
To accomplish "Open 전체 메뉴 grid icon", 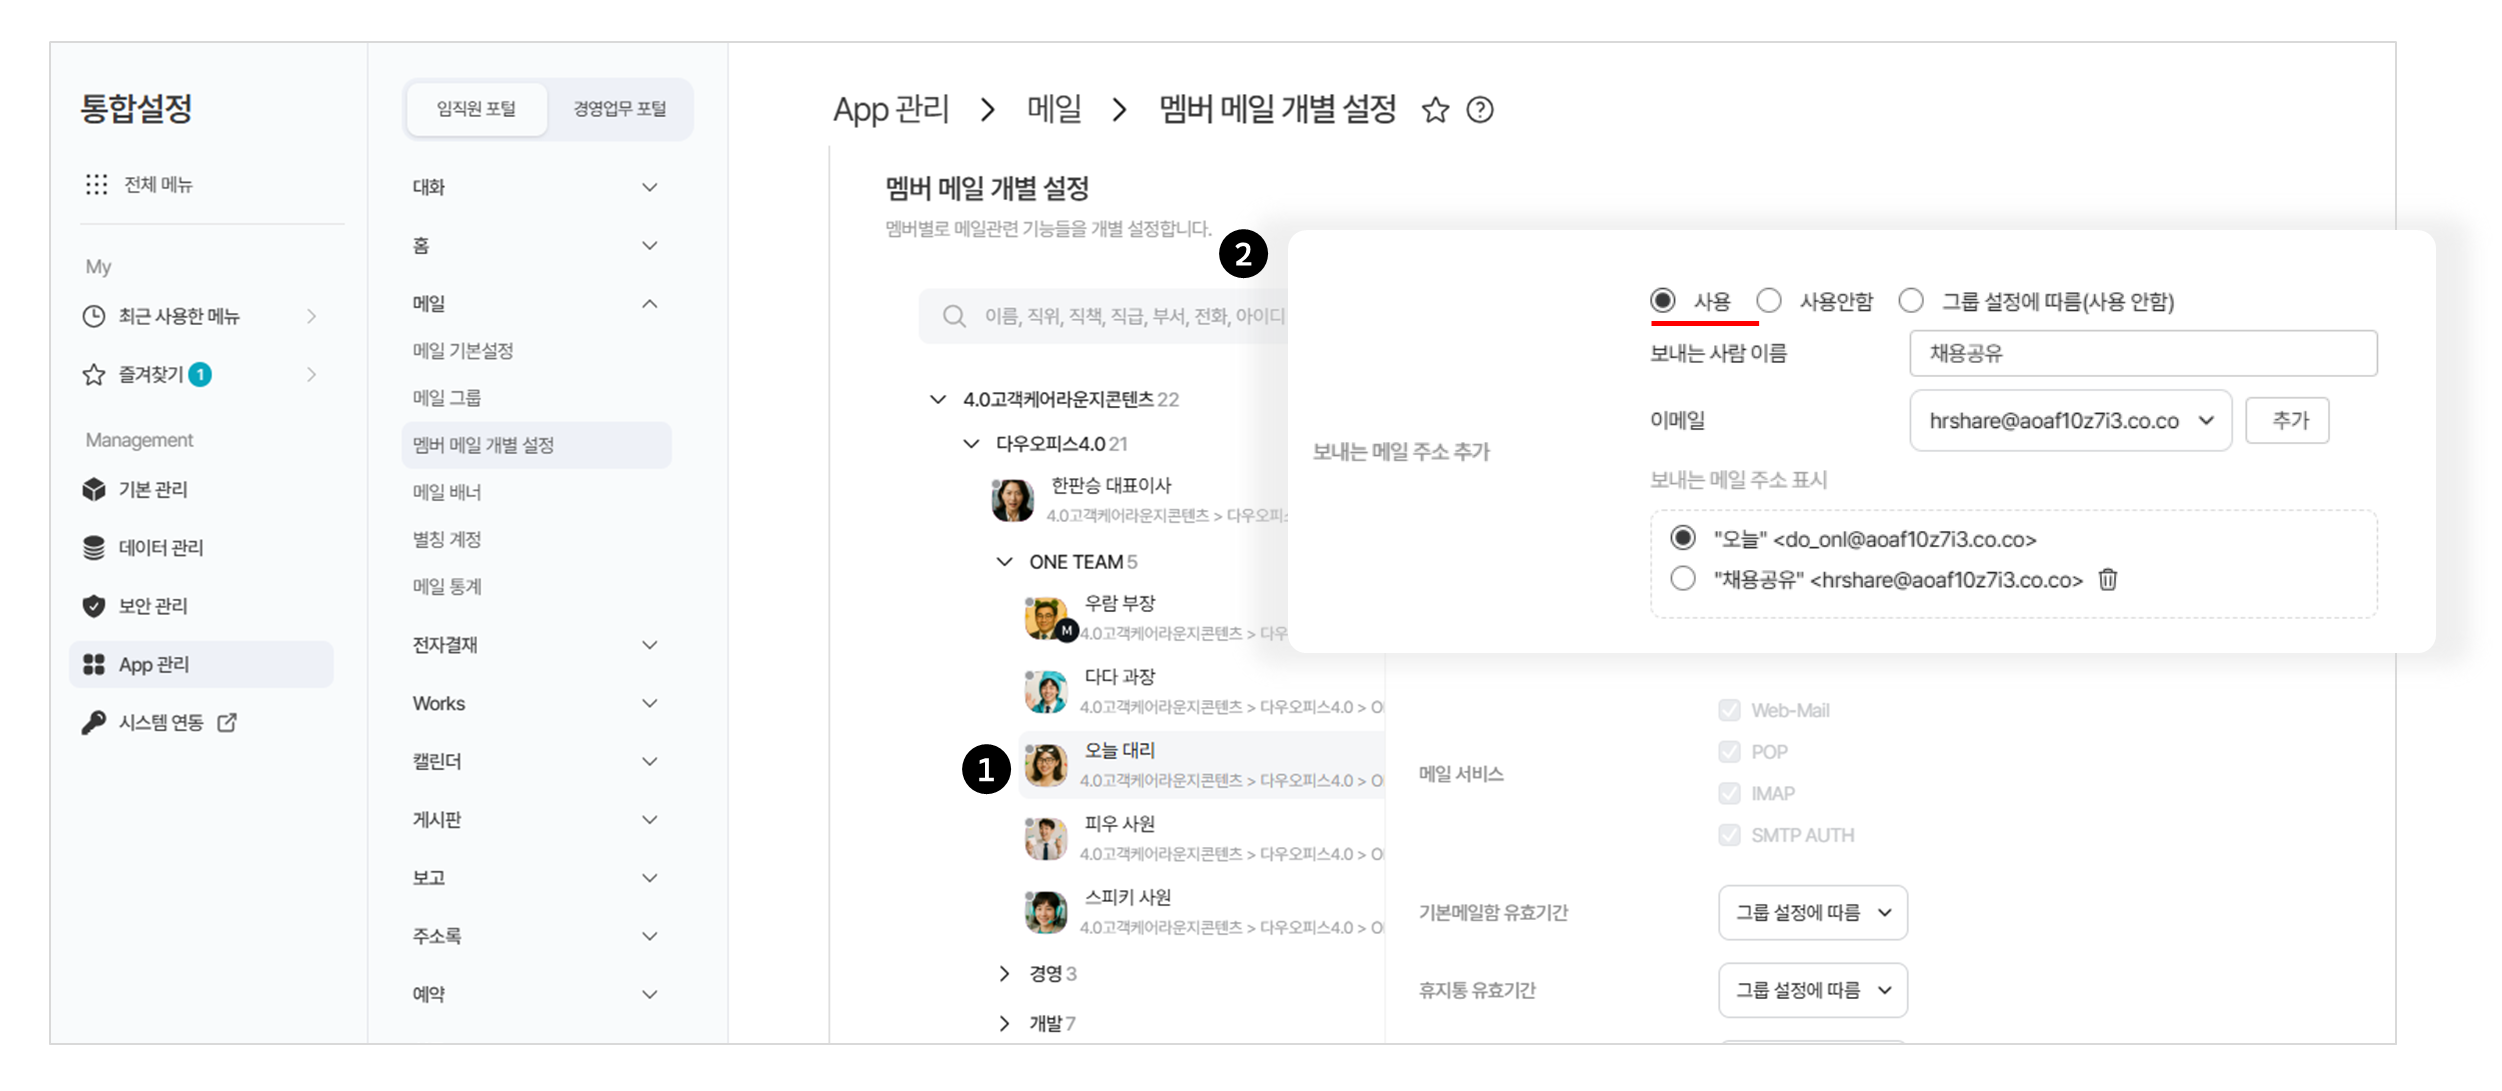I will pos(96,184).
